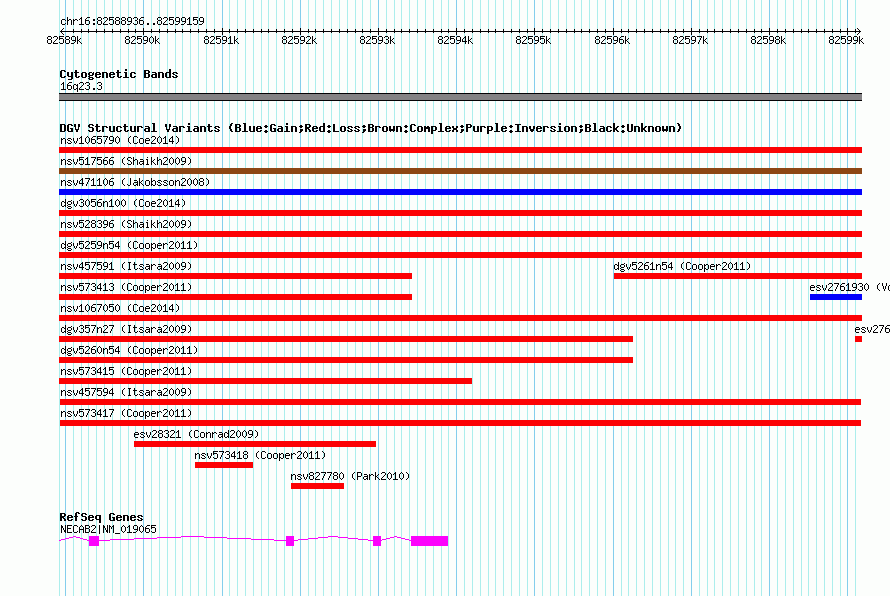Image resolution: width=890 pixels, height=596 pixels.
Task: Click the NECAB2 exon at 82593k
Action: point(377,541)
